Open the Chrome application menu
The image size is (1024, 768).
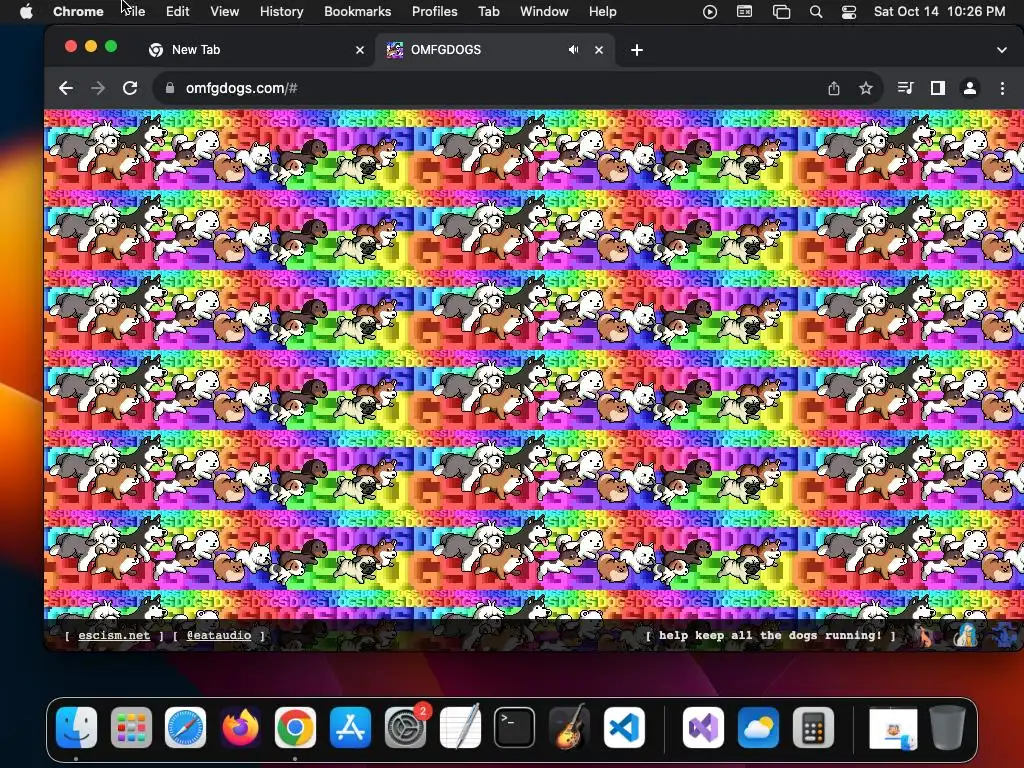coord(78,11)
